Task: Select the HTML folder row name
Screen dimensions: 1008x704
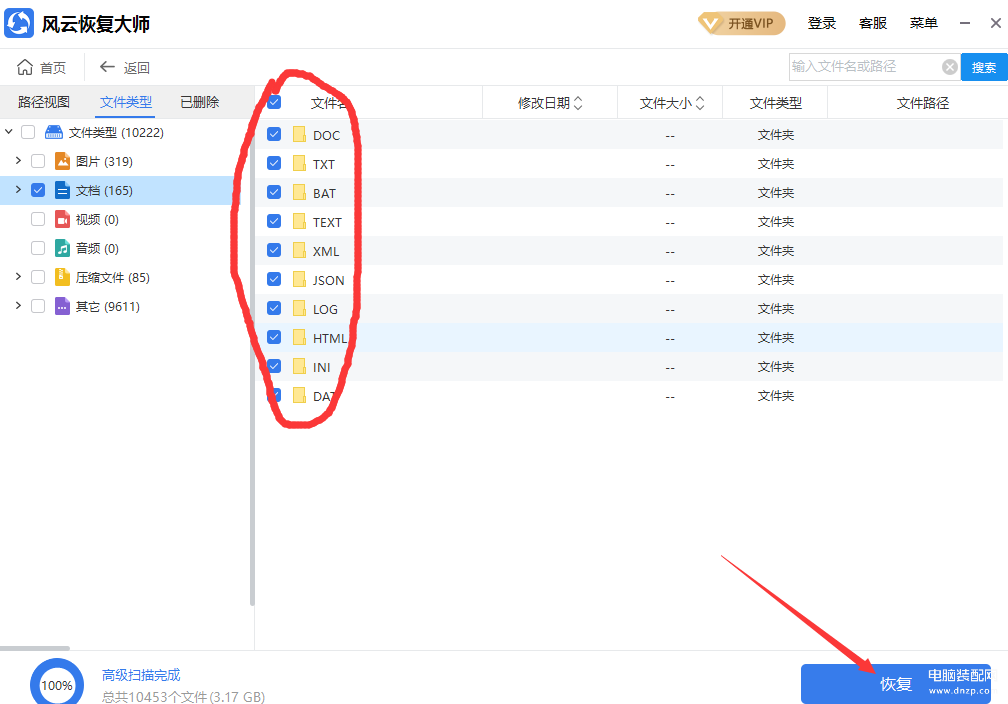Action: [330, 338]
